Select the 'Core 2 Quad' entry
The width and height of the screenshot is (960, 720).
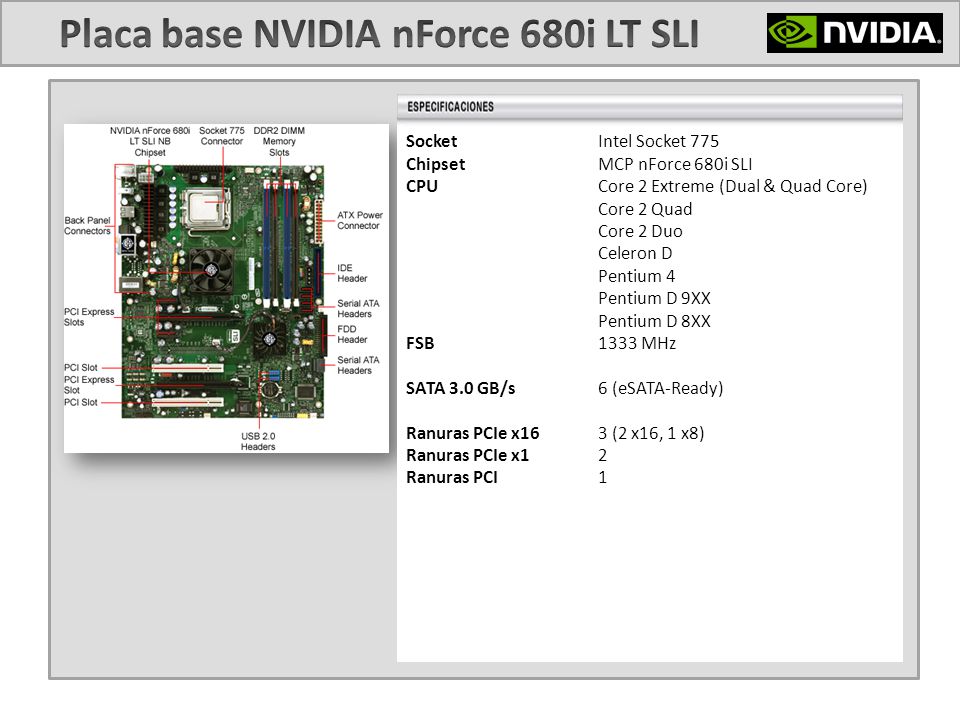[x=645, y=209]
